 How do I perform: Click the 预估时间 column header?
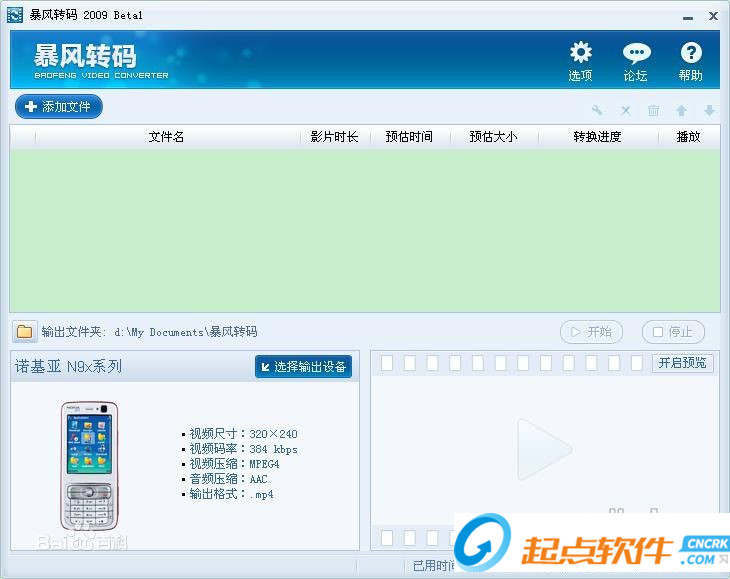coord(409,137)
